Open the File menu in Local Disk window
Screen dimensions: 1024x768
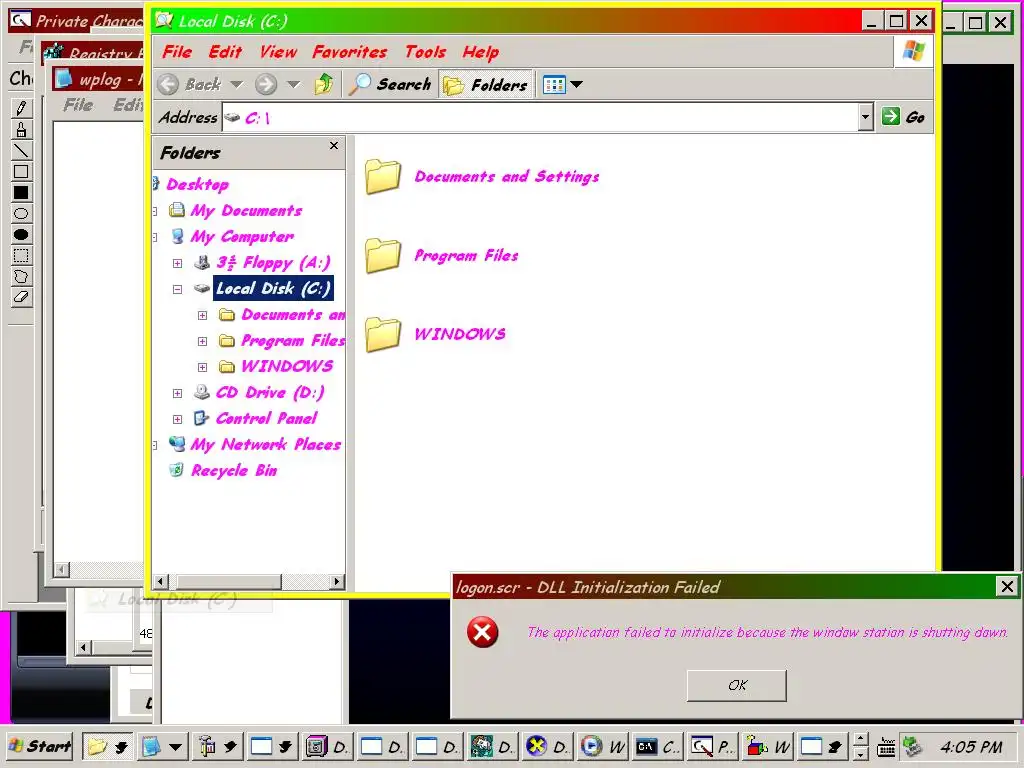click(177, 52)
